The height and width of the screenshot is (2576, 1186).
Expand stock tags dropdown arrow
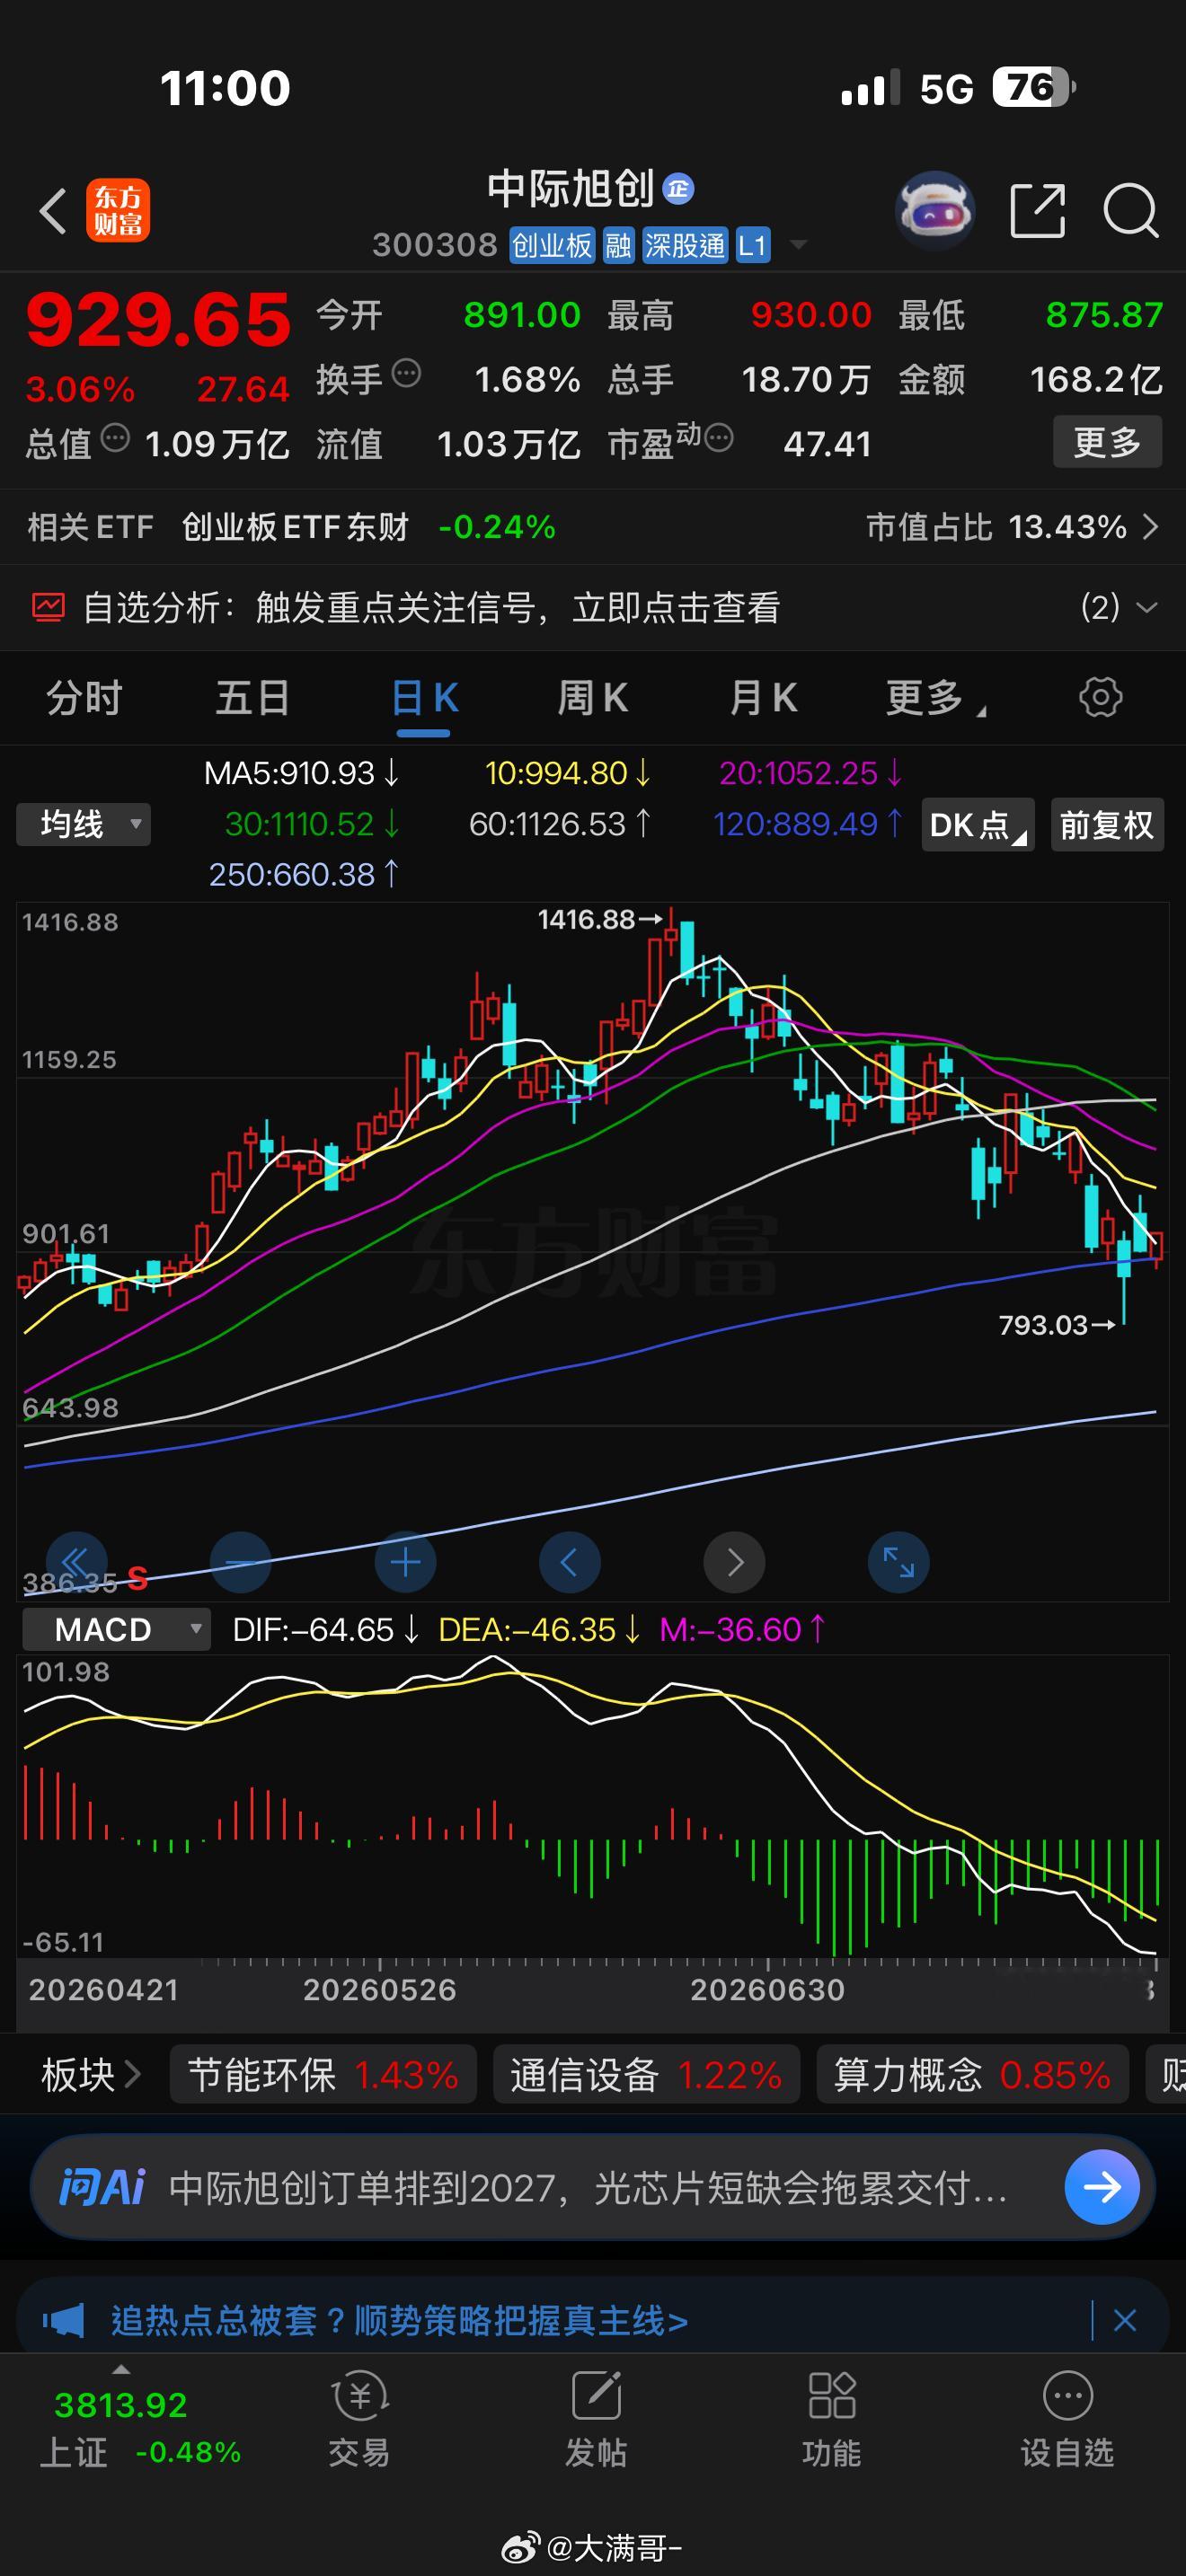tap(798, 244)
